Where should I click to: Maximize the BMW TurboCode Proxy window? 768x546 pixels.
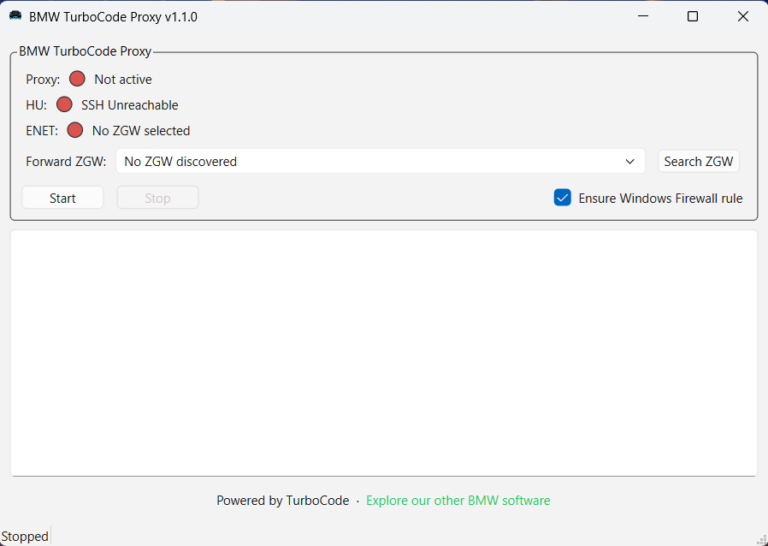693,16
